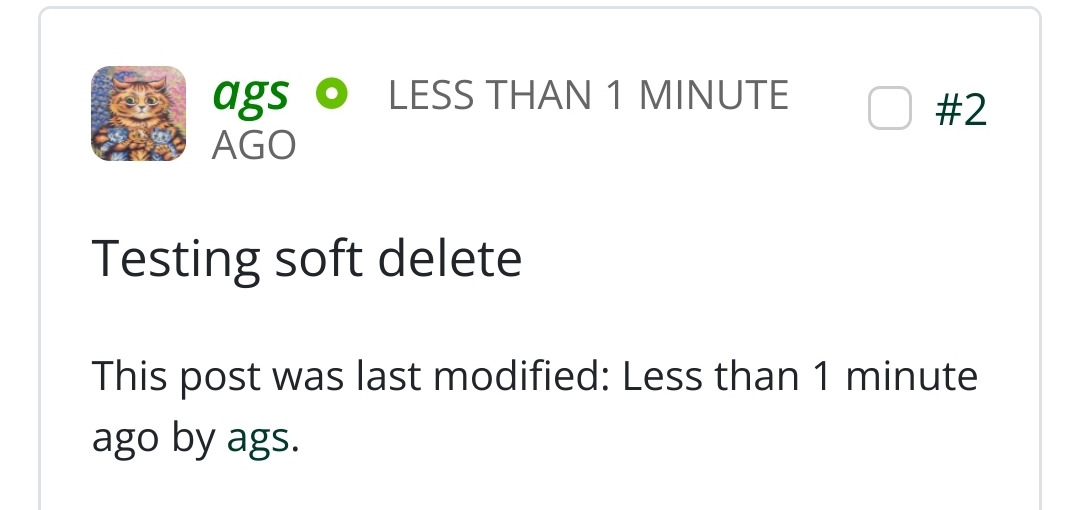This screenshot has width=1080, height=510.
Task: Click the 'Less than 1 minute ago' timestamp
Action: pos(588,96)
